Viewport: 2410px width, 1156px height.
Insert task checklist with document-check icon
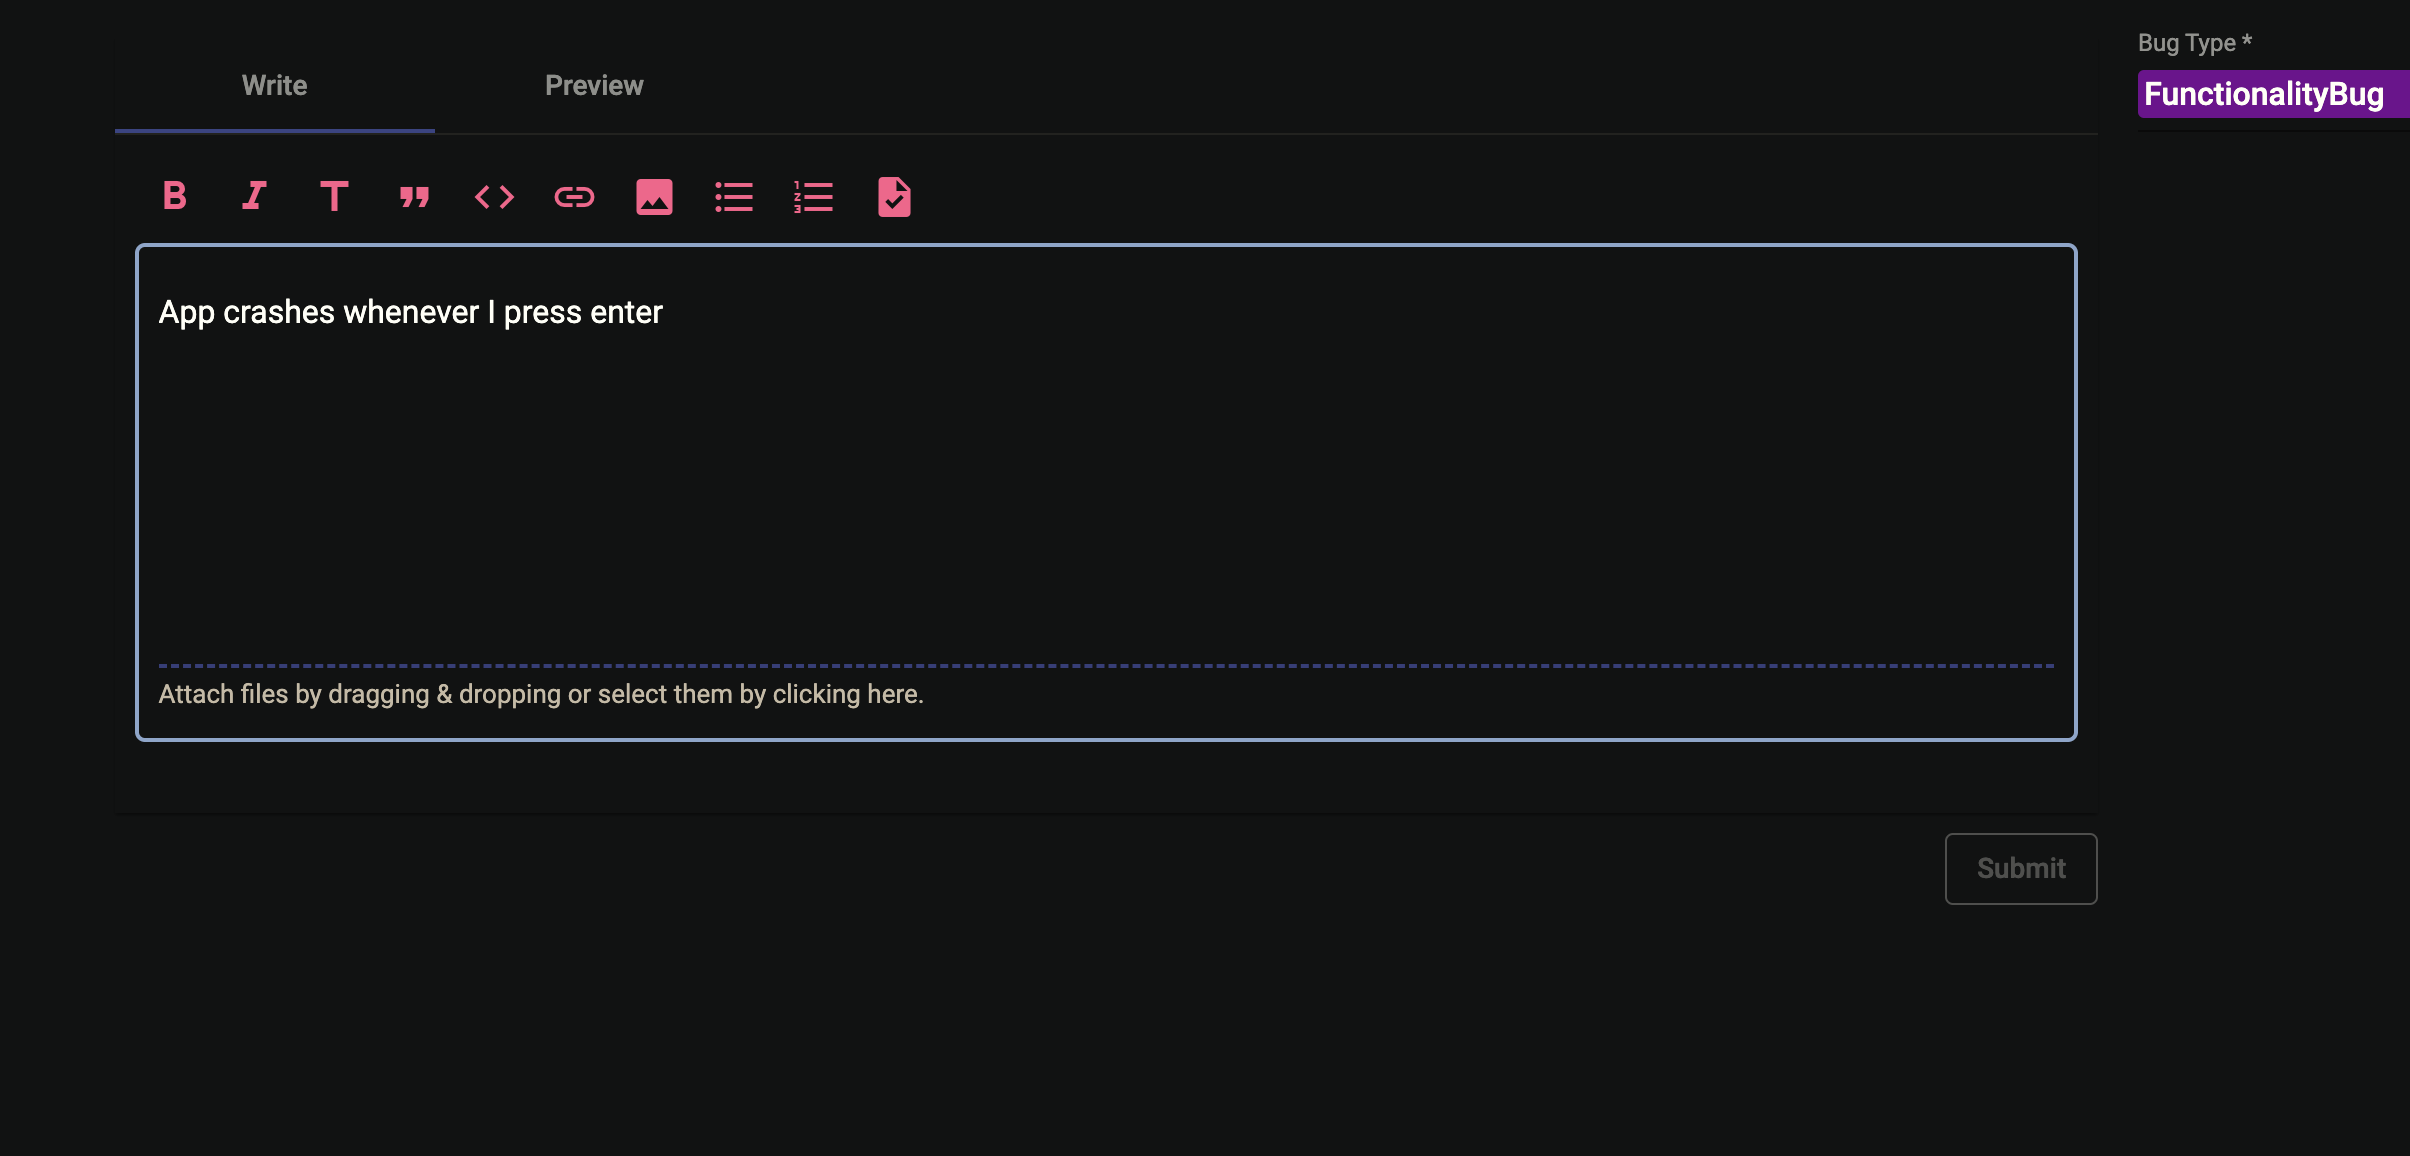pyautogui.click(x=894, y=197)
